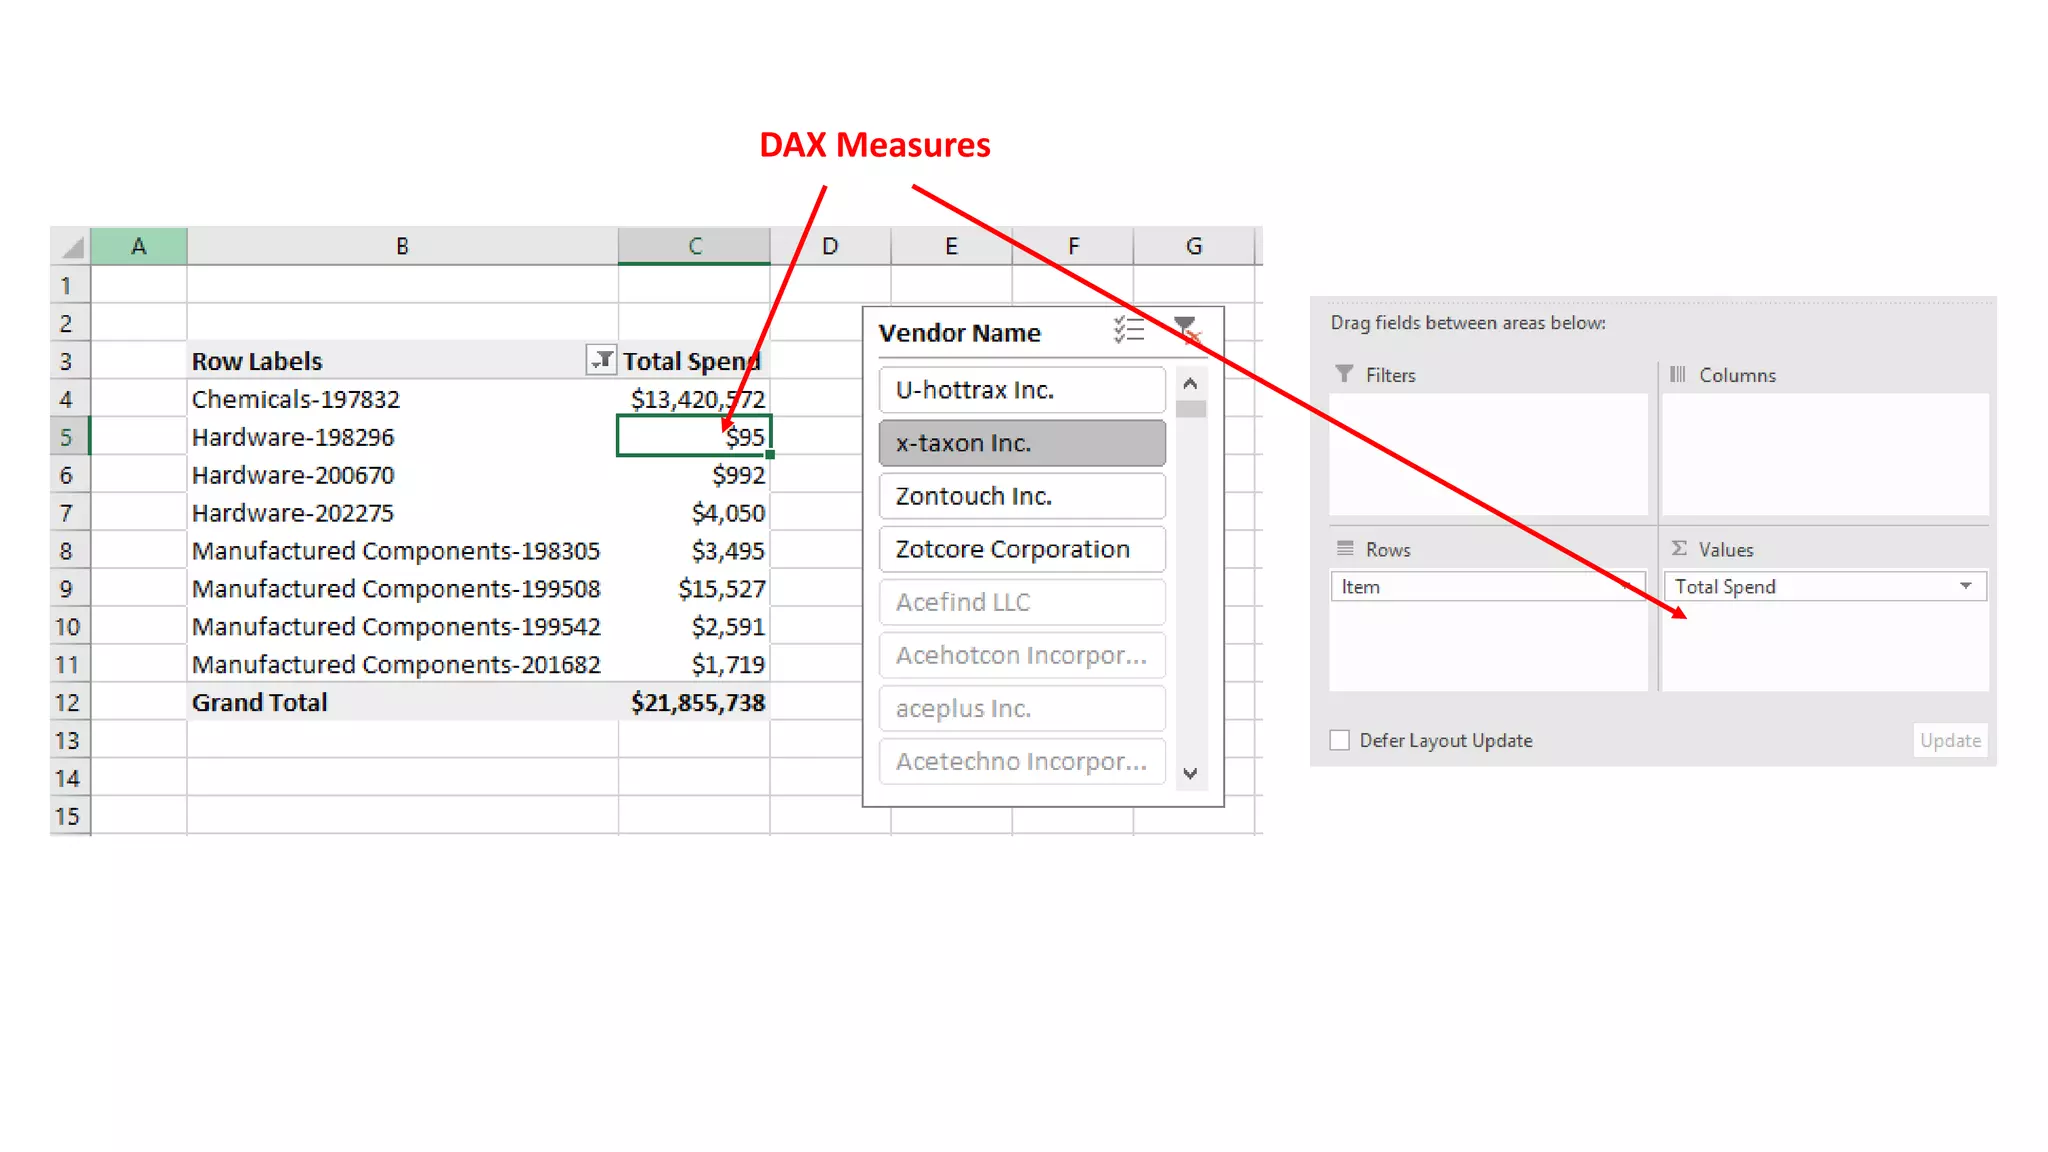Viewport: 2048px width, 1152px height.
Task: Open the Item field dropdown arrow in Rows
Action: (1627, 587)
